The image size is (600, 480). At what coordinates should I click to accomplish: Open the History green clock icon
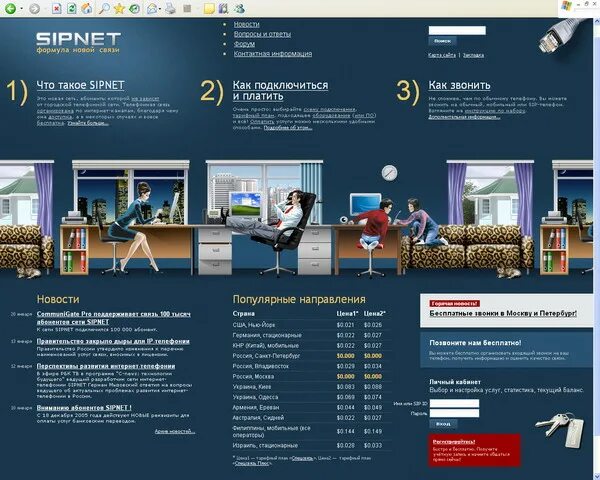(134, 8)
